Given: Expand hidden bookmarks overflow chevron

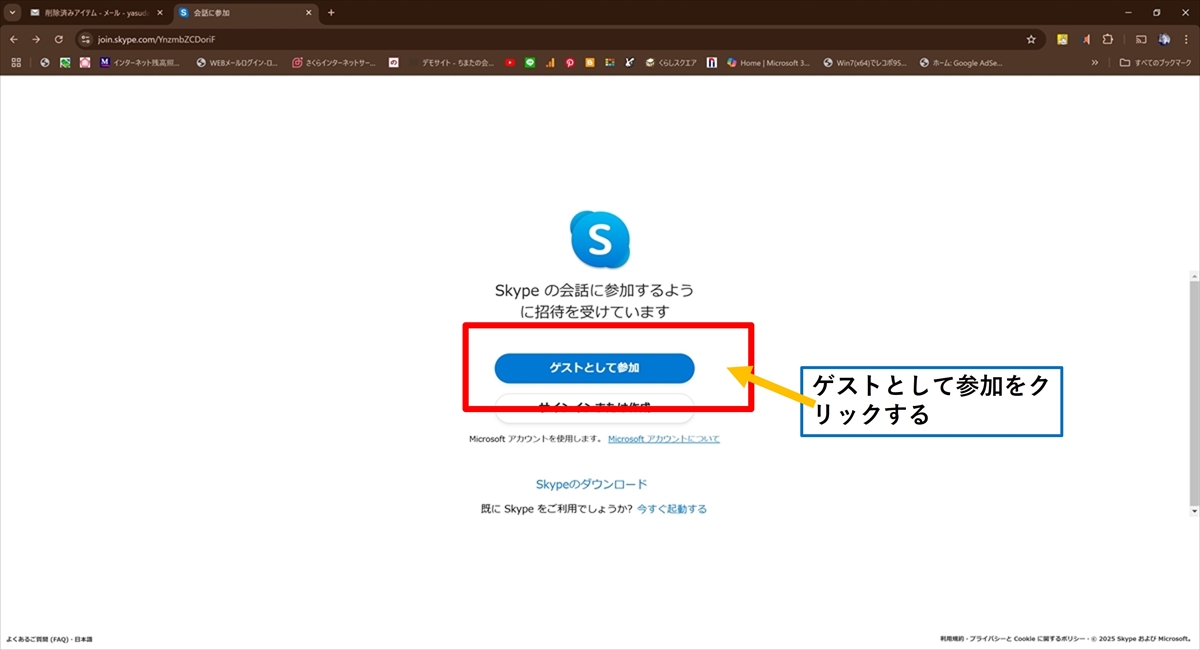Looking at the screenshot, I should (x=1095, y=62).
